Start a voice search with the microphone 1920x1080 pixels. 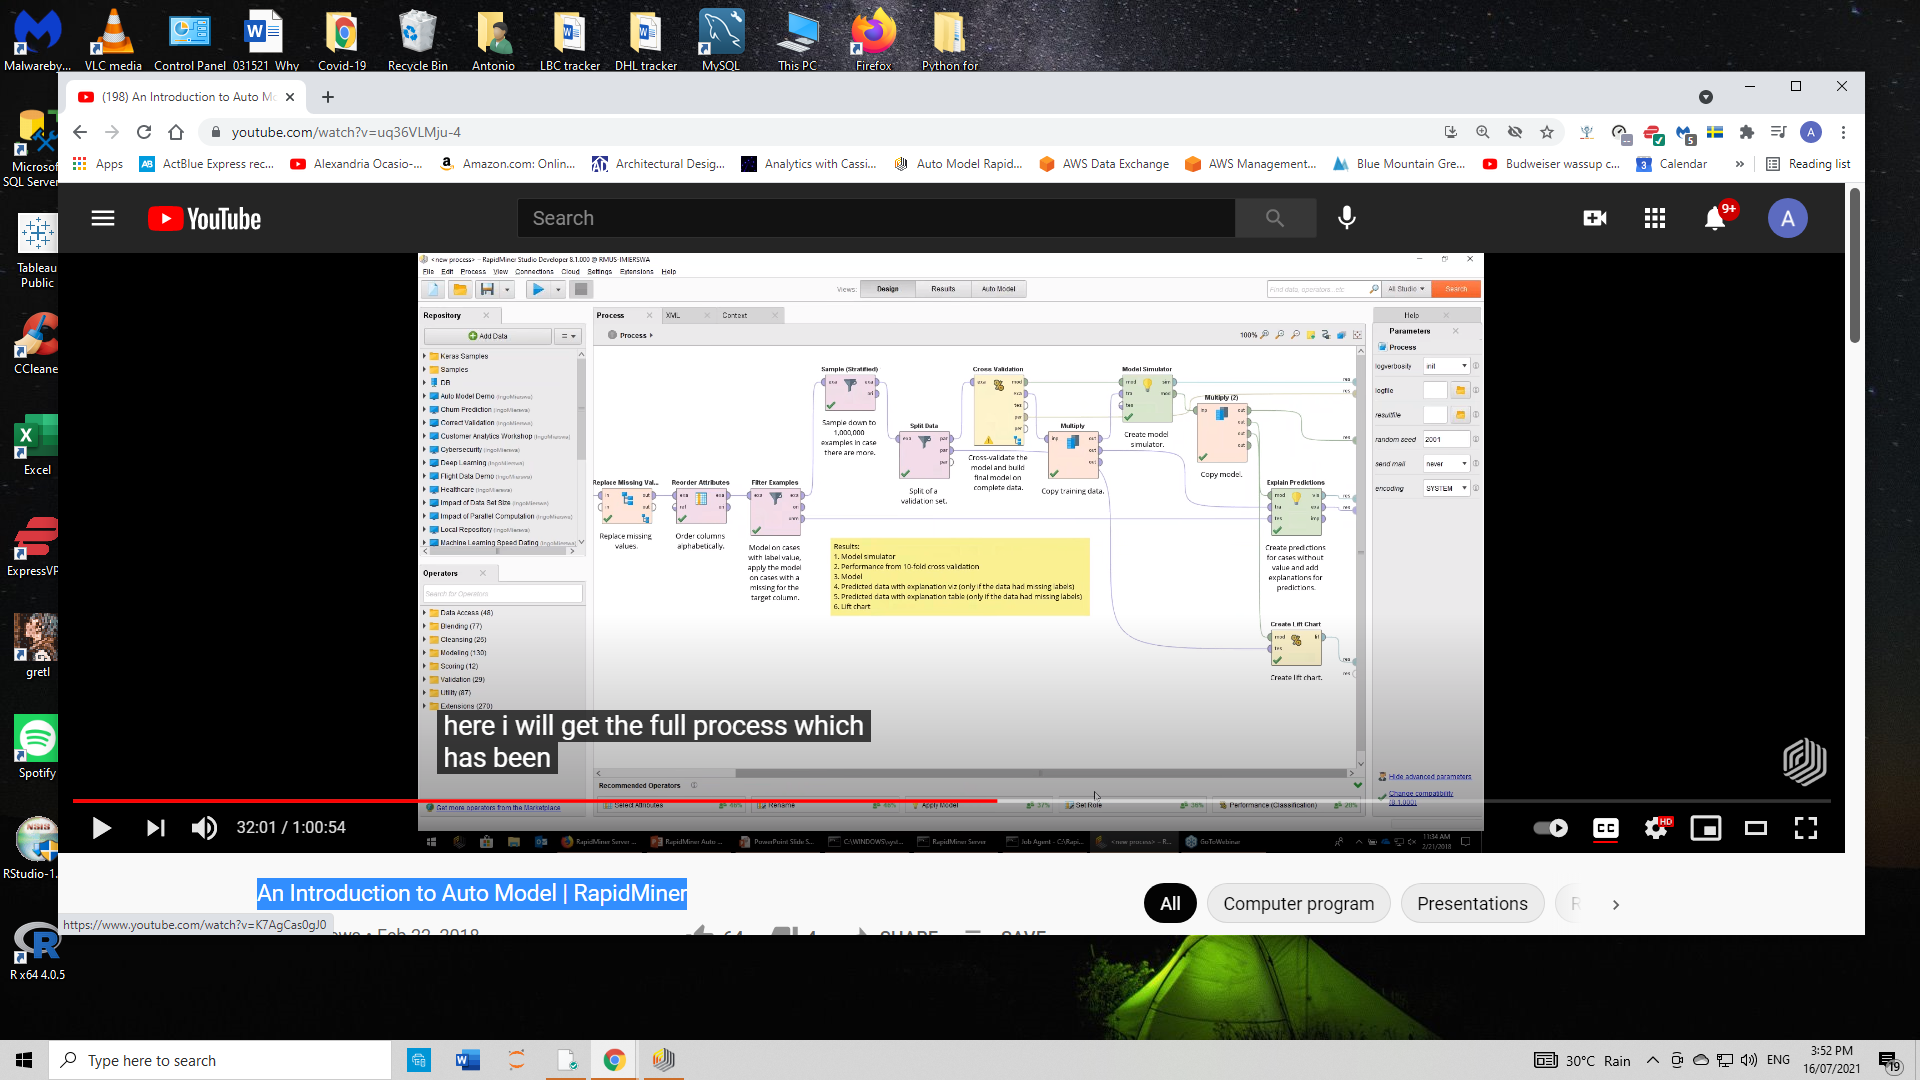pos(1347,218)
